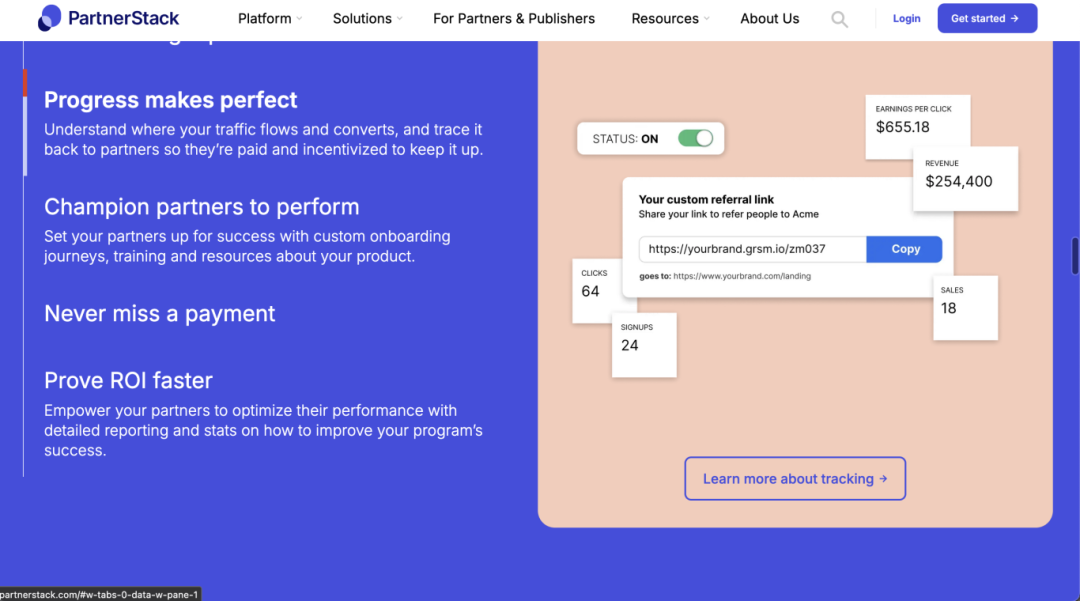Screen dimensions: 1080x601
Task: Click the page scrollbar thumb
Action: click(x=1075, y=256)
